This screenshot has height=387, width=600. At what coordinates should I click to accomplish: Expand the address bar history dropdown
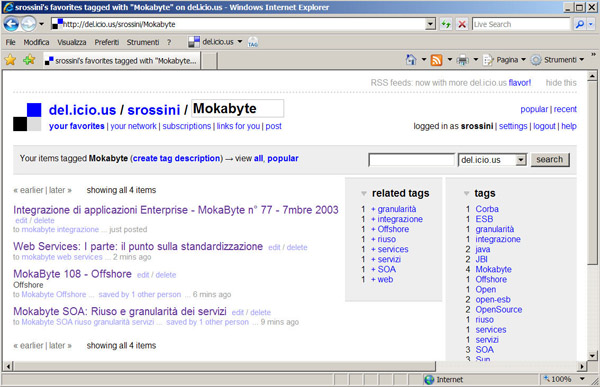coord(430,24)
